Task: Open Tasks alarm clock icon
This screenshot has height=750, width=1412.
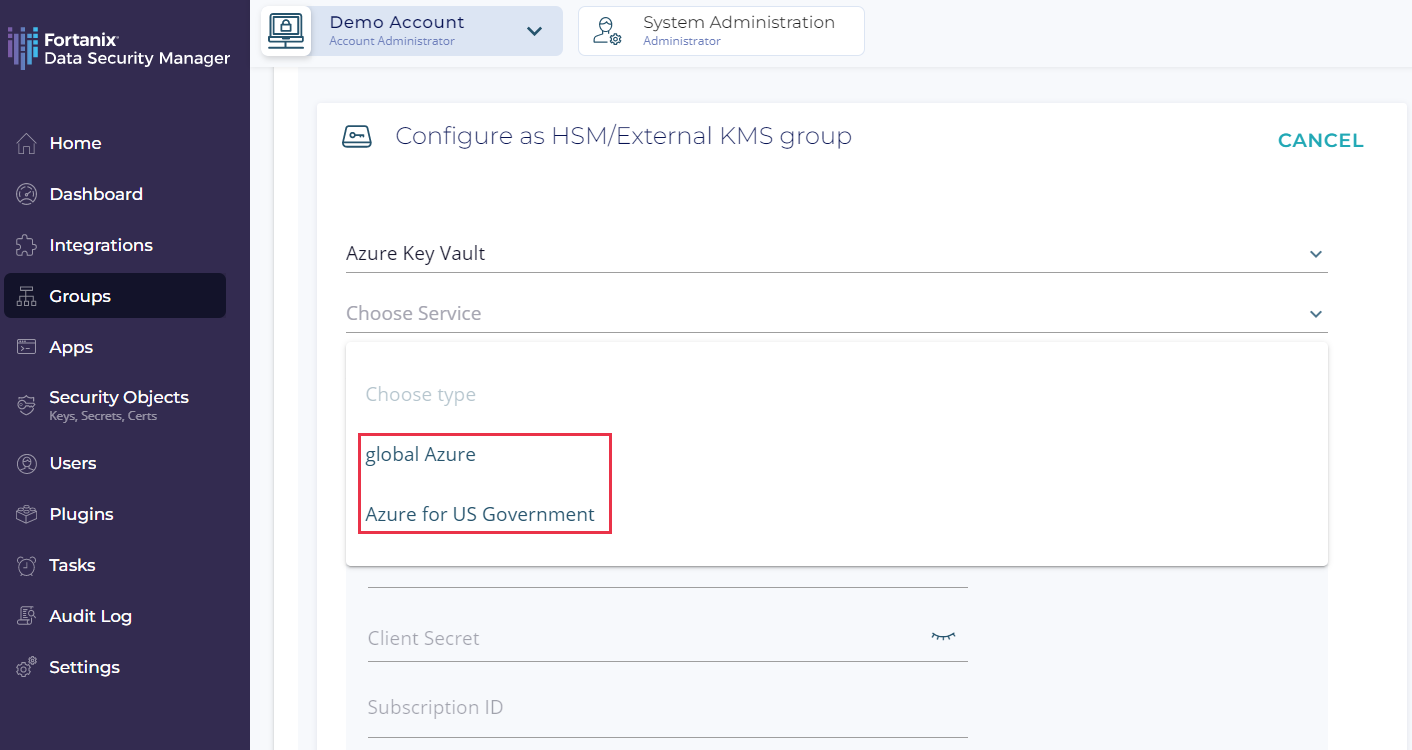Action: (x=27, y=565)
